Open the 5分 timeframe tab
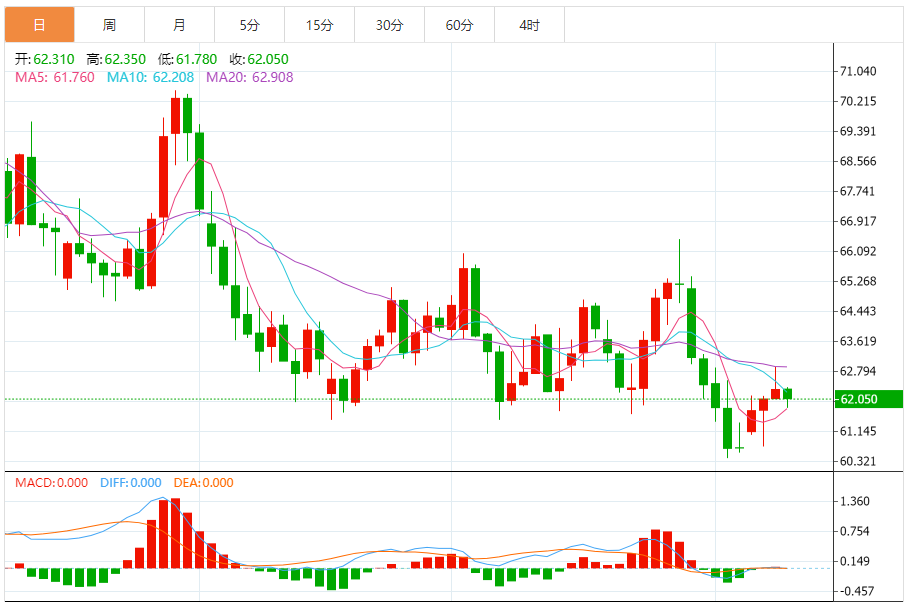Image resolution: width=909 pixels, height=602 pixels. (x=250, y=25)
